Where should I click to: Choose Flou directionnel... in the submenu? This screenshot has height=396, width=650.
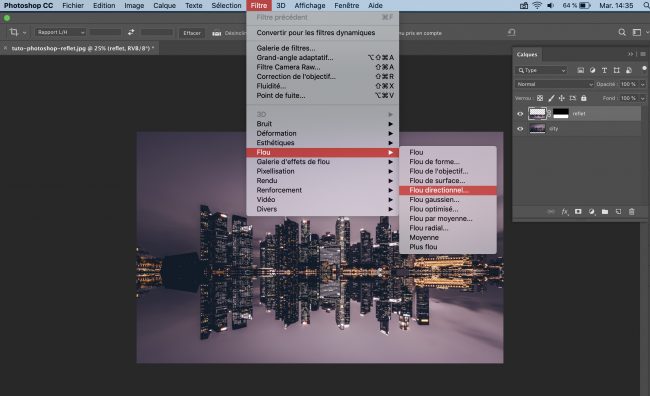tap(448, 190)
